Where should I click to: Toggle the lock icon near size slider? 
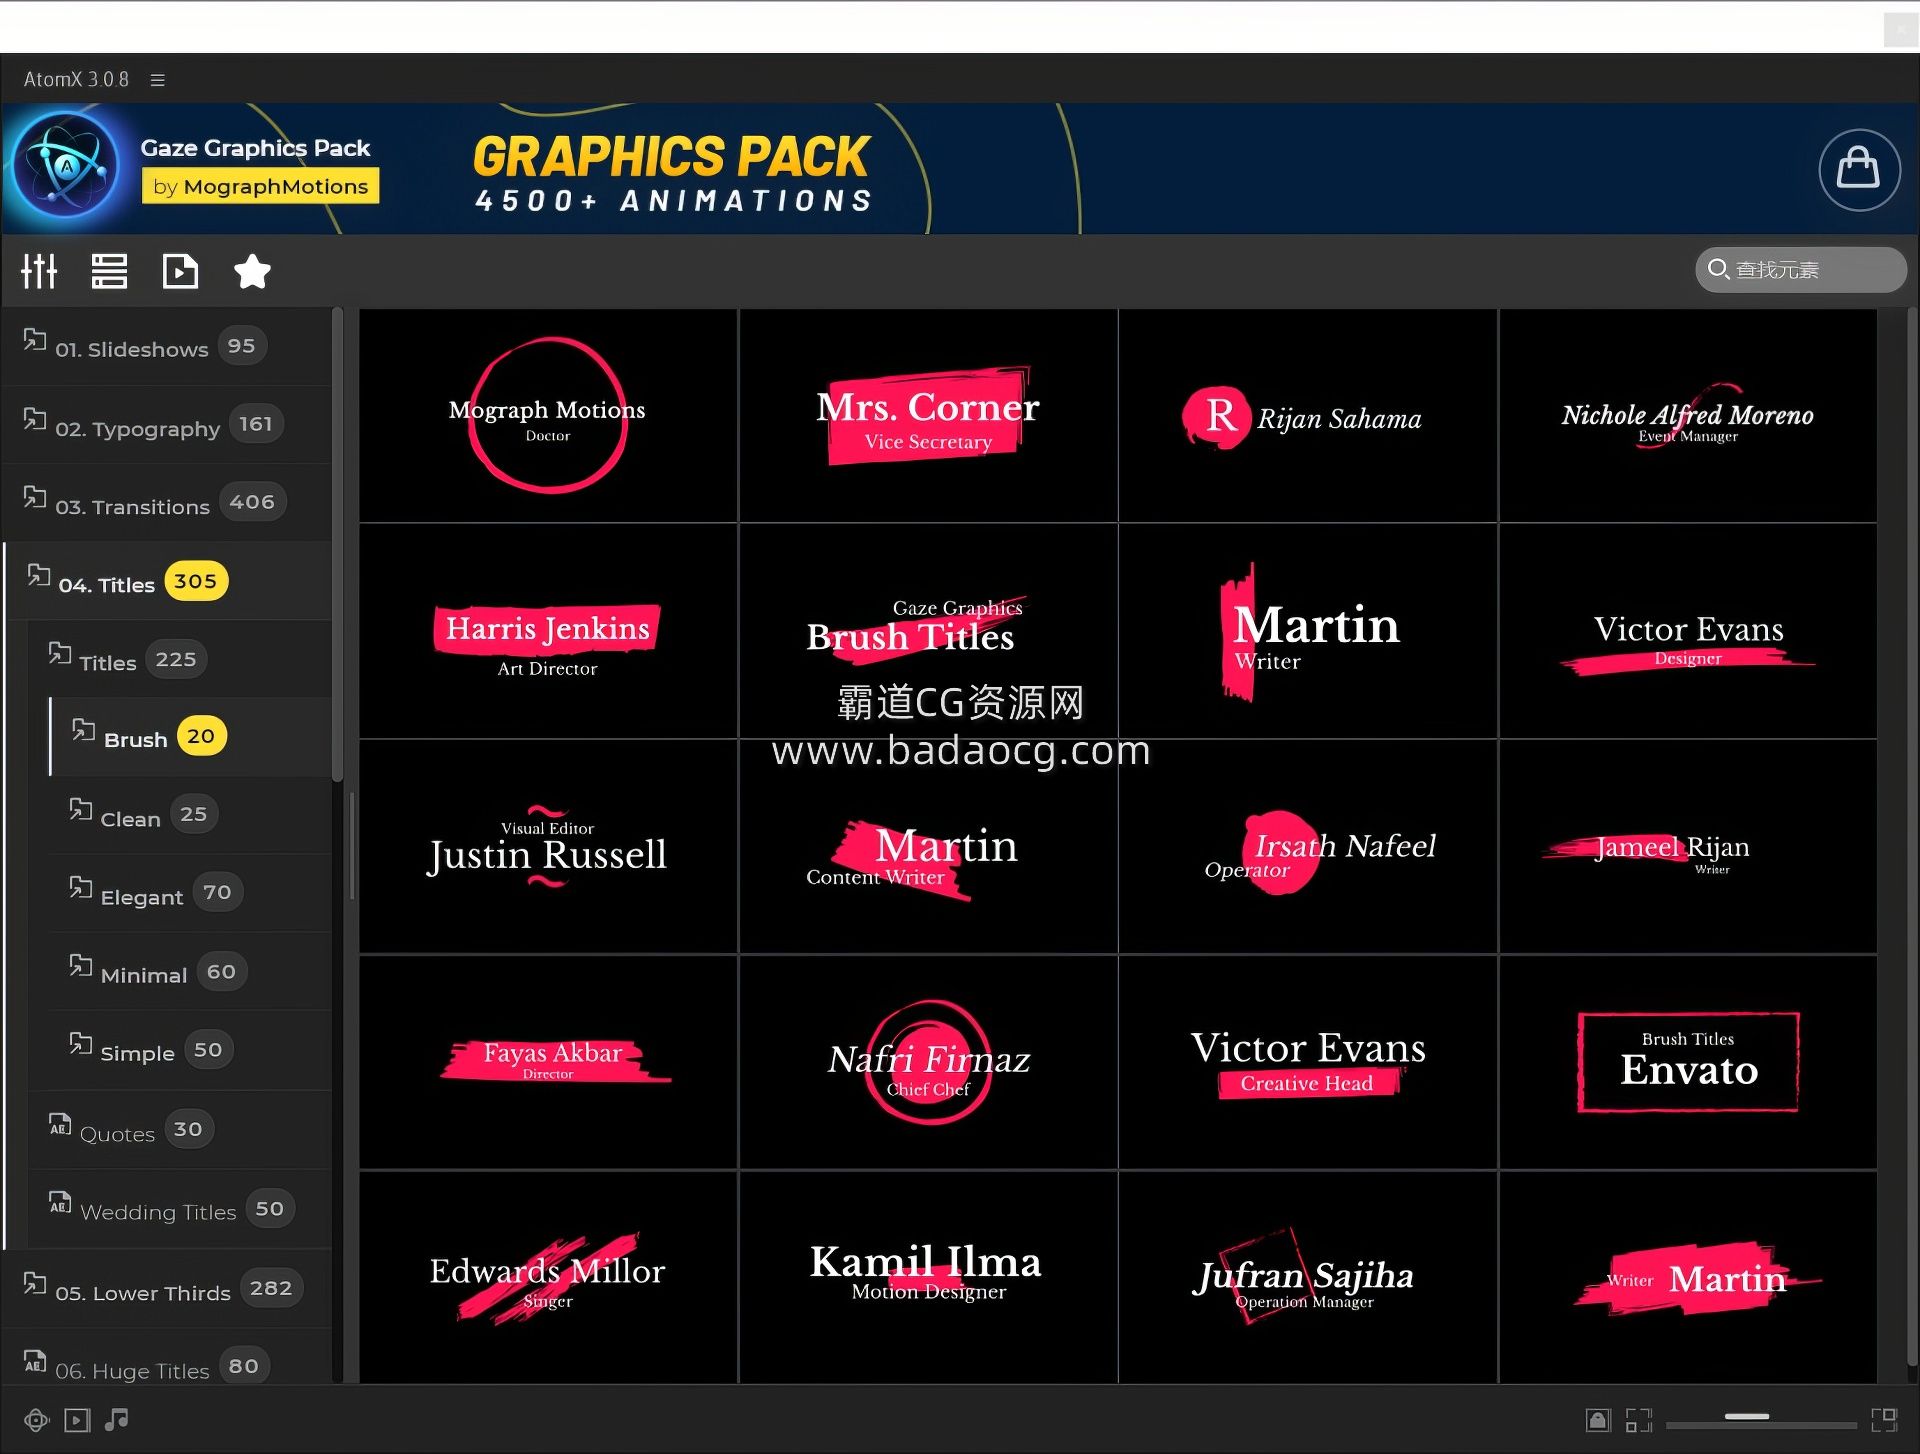[x=1598, y=1420]
